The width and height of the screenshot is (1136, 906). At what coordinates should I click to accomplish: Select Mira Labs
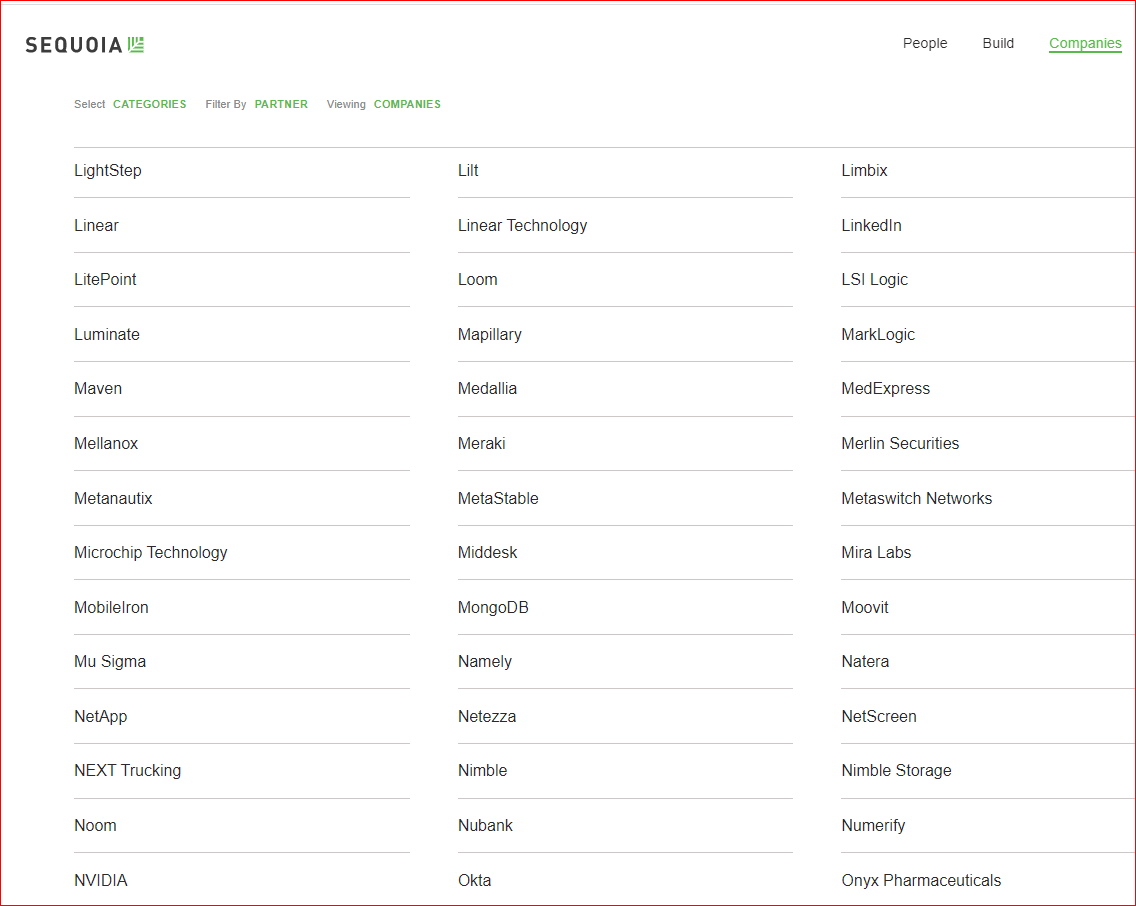point(876,553)
